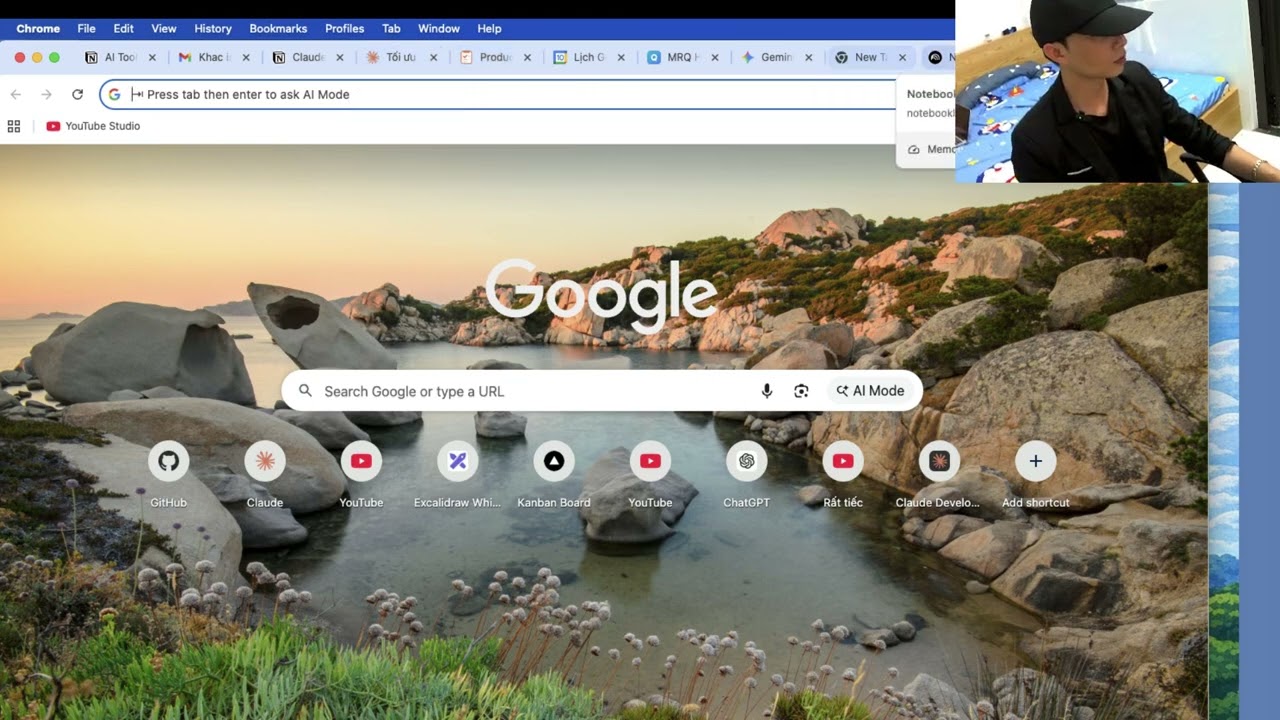Image resolution: width=1280 pixels, height=720 pixels.
Task: Go back to the previous page
Action: point(15,94)
